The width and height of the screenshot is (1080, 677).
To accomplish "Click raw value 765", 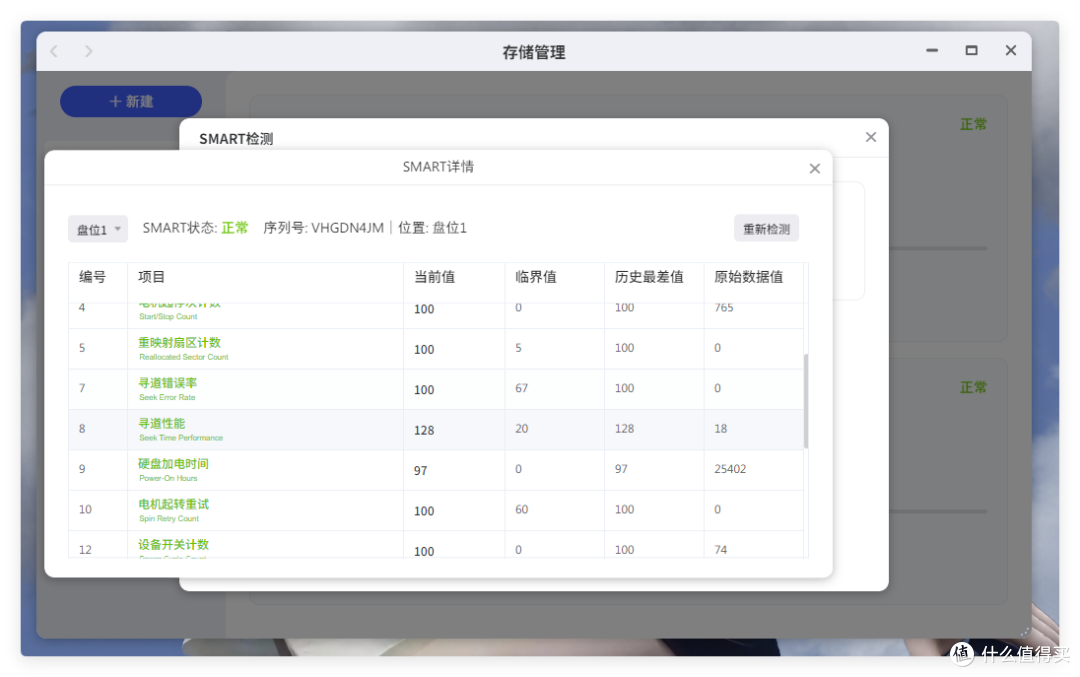I will click(724, 307).
